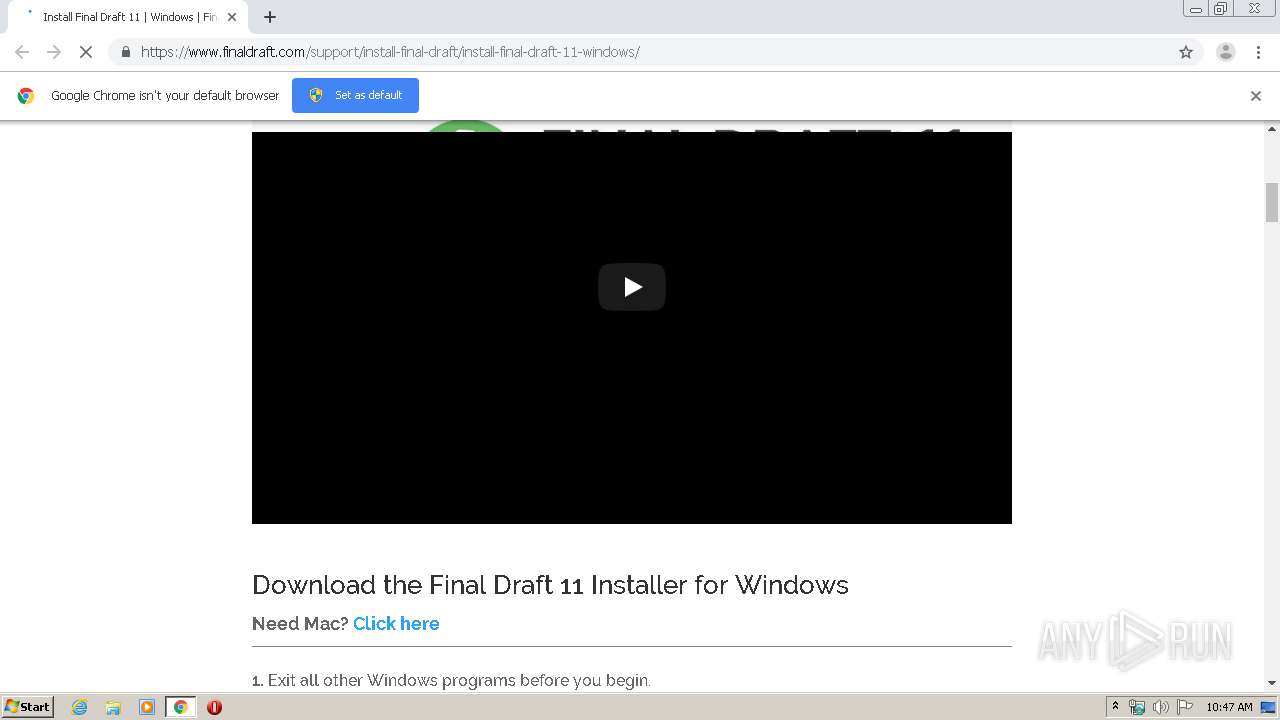The height and width of the screenshot is (720, 1280).
Task: Click 'Google Chrome isn't your default browser' text
Action: (165, 96)
